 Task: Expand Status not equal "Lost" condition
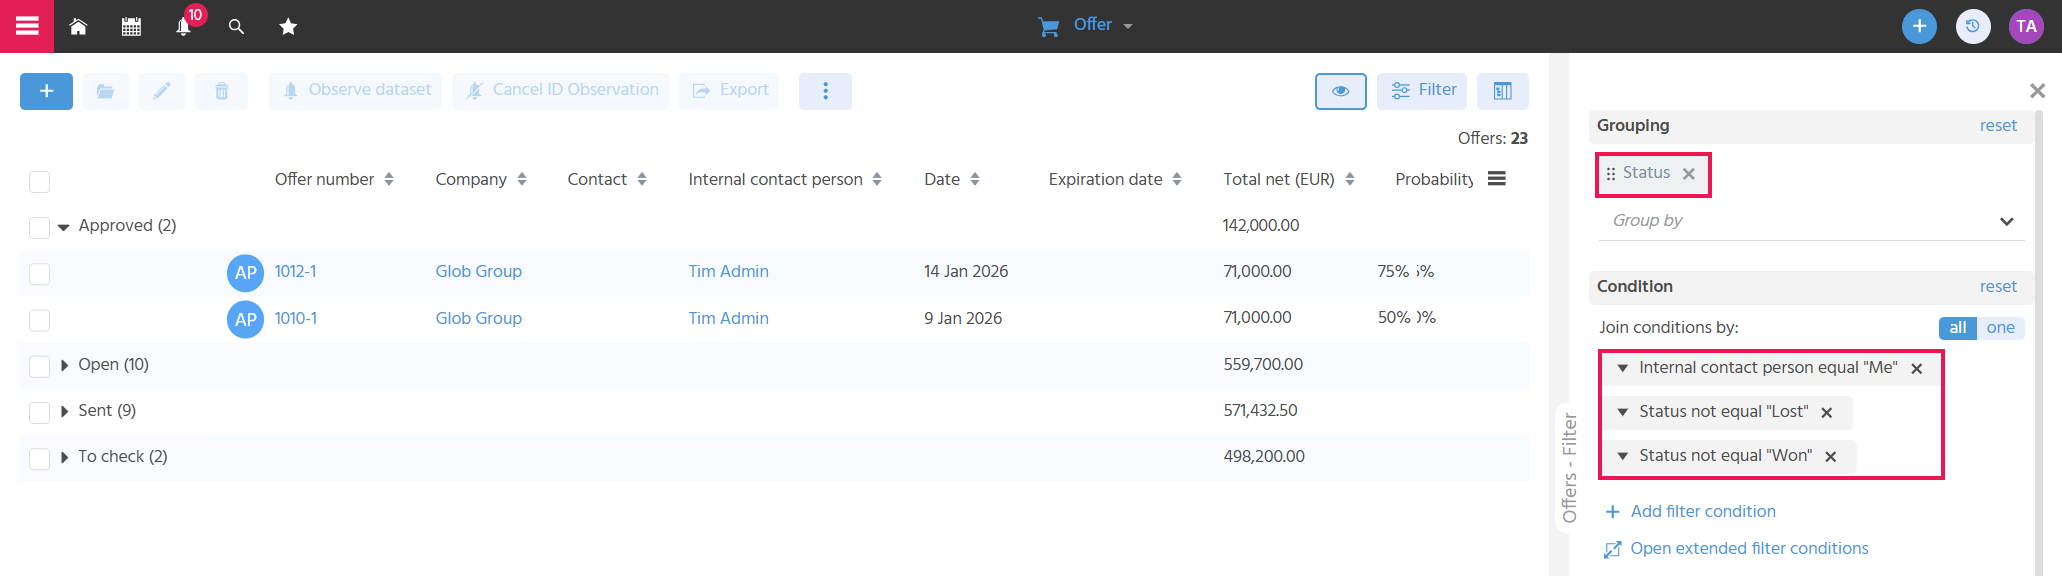point(1623,412)
